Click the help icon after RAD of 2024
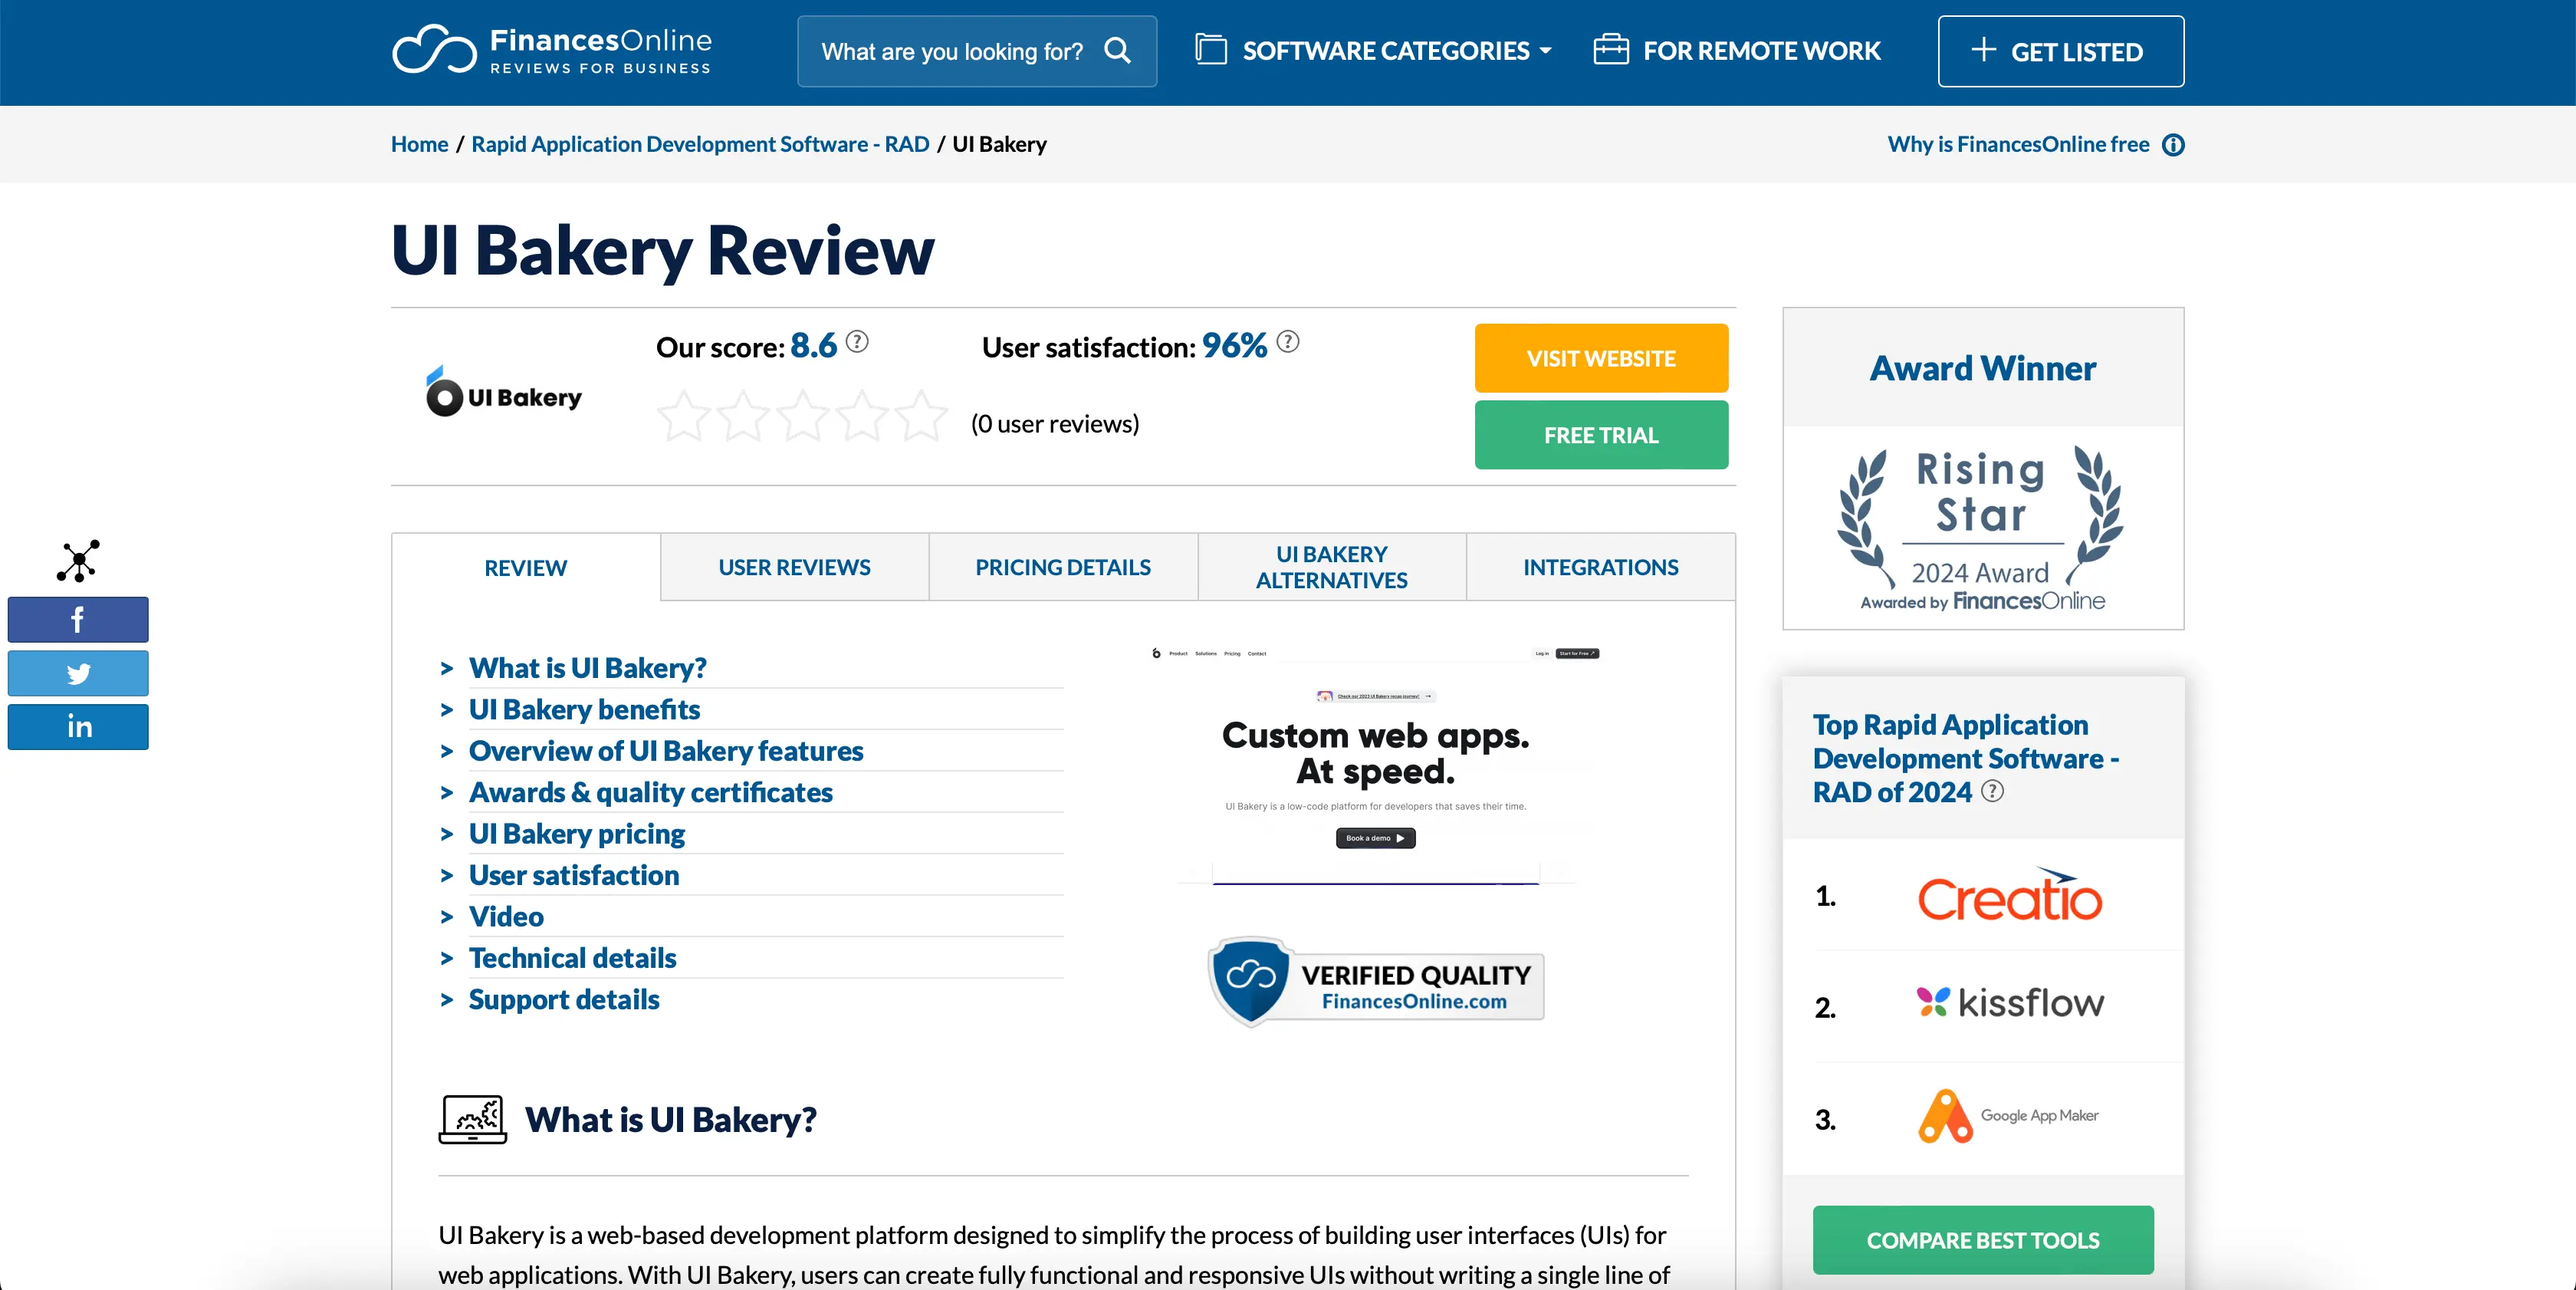Image resolution: width=2576 pixels, height=1290 pixels. tap(1992, 792)
